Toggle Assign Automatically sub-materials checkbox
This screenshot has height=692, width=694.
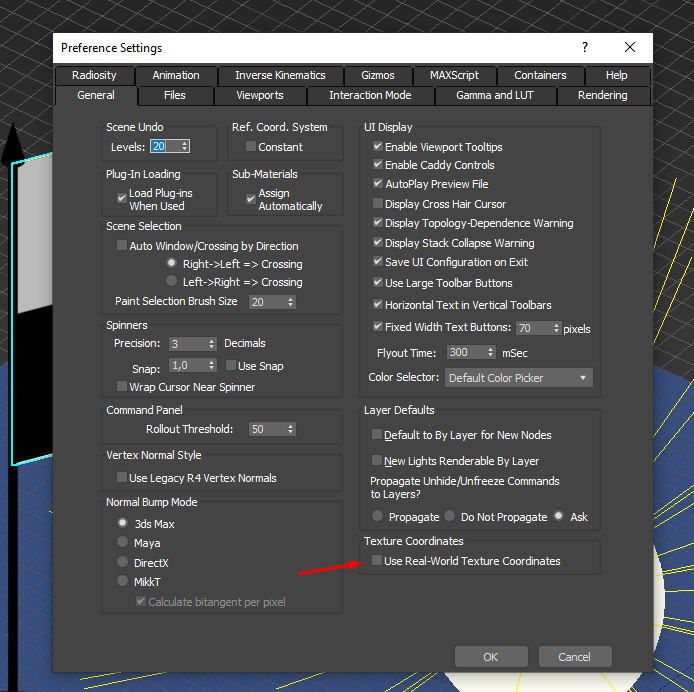coord(251,198)
